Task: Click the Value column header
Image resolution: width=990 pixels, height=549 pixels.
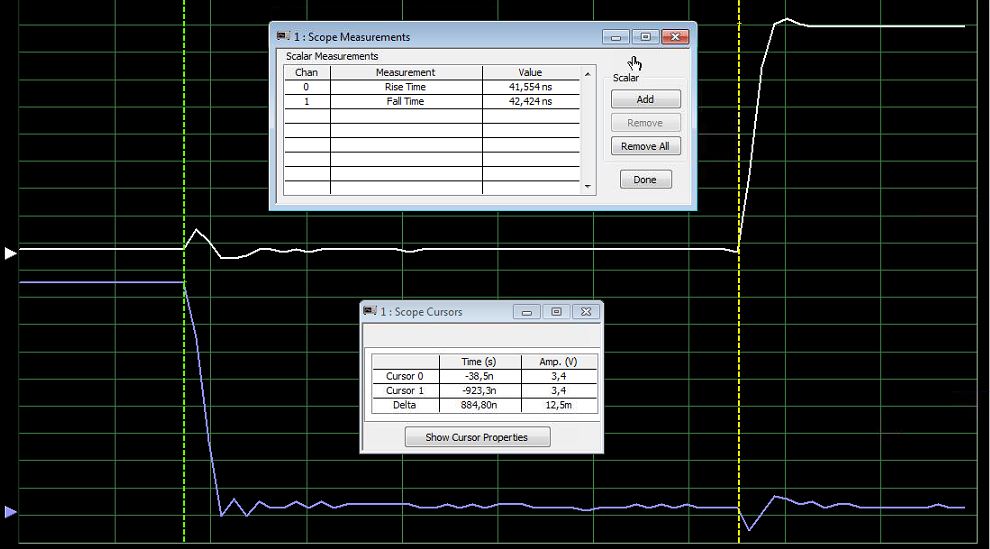Action: coord(530,73)
